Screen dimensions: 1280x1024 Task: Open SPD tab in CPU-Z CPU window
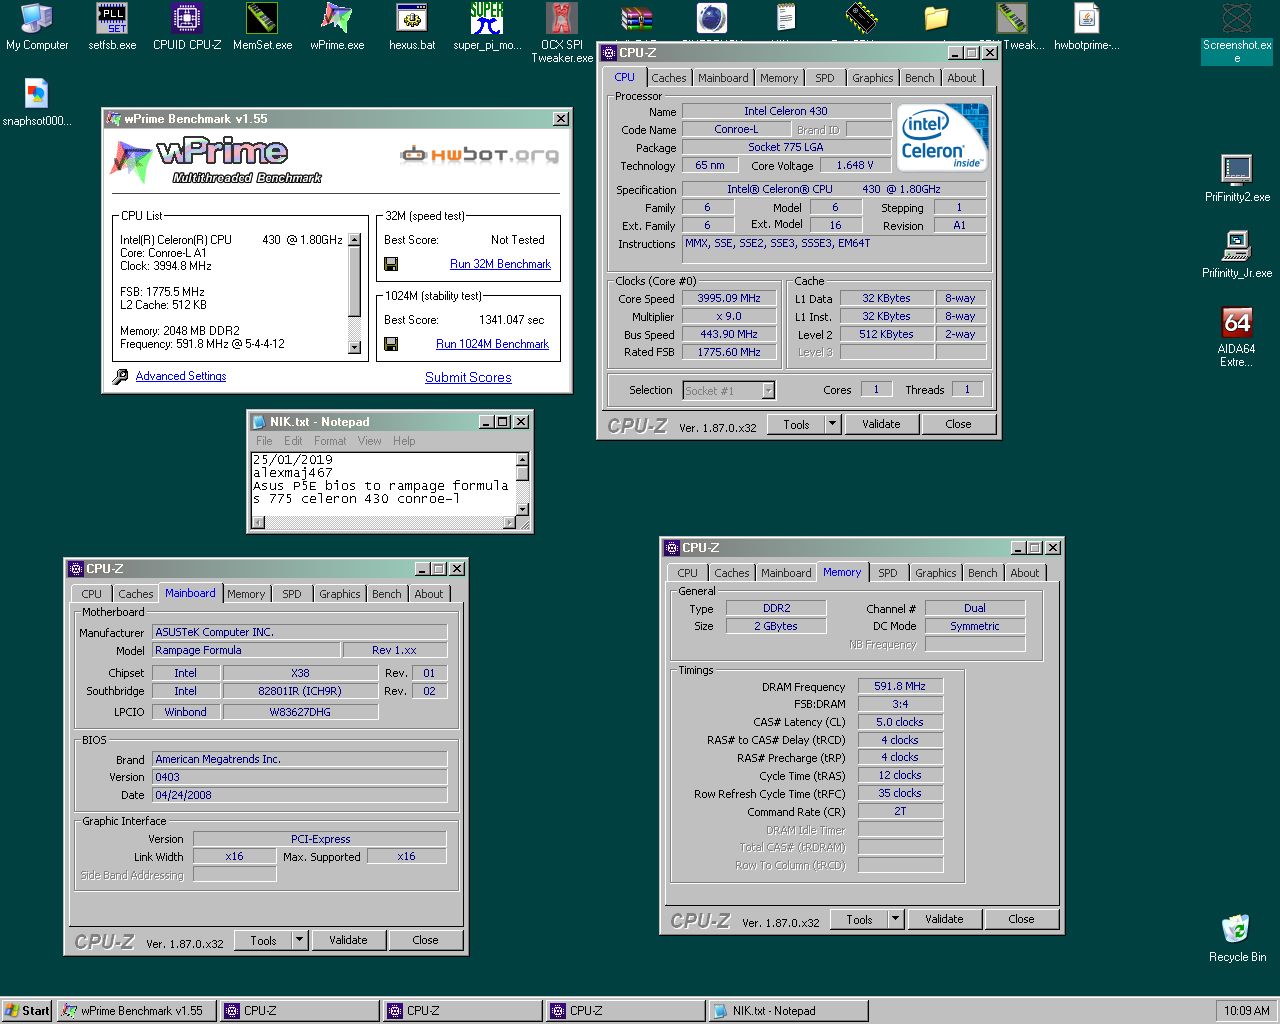coord(825,78)
